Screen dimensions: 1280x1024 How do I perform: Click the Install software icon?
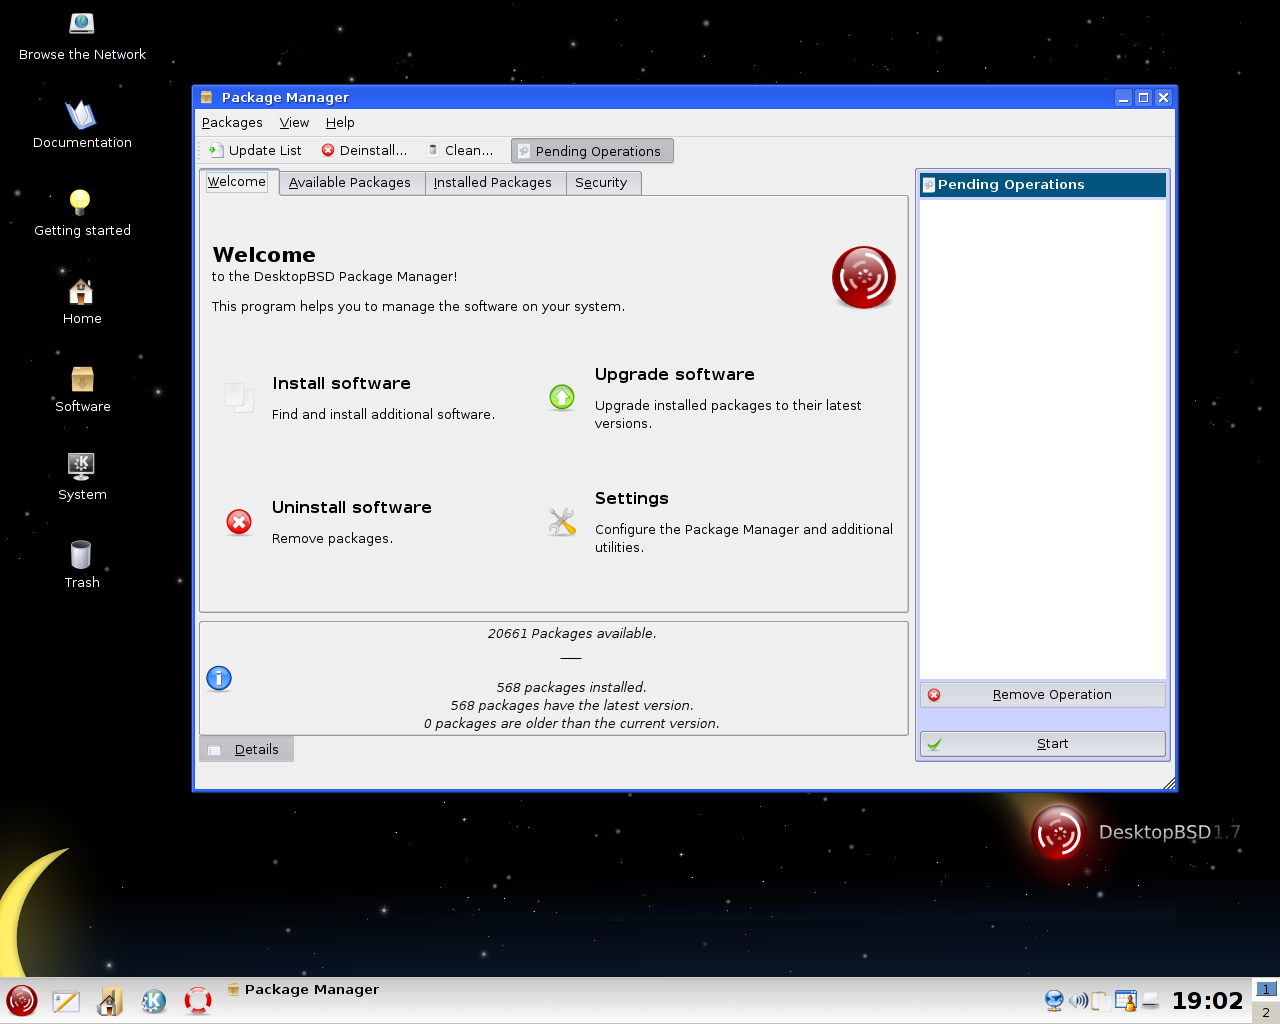click(239, 398)
